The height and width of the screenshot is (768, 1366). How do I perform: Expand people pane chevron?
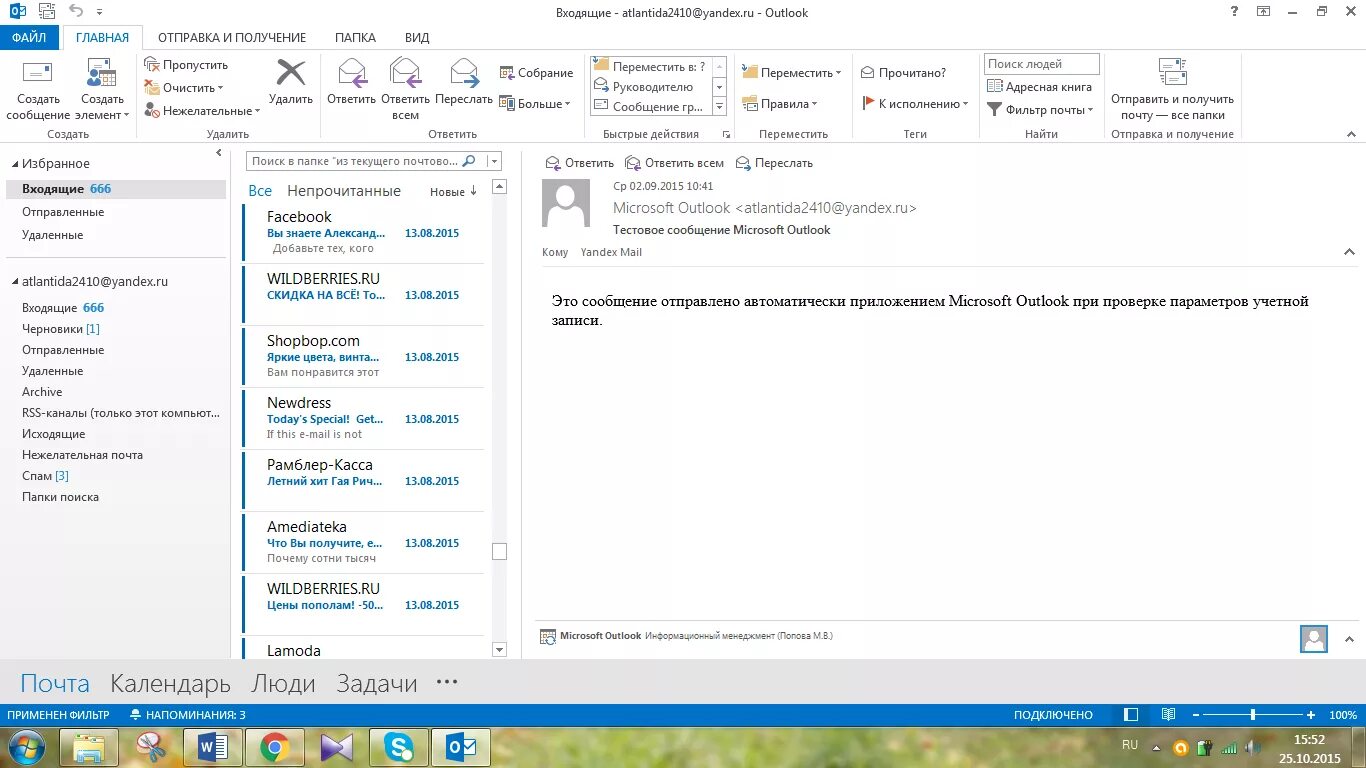pyautogui.click(x=1349, y=639)
